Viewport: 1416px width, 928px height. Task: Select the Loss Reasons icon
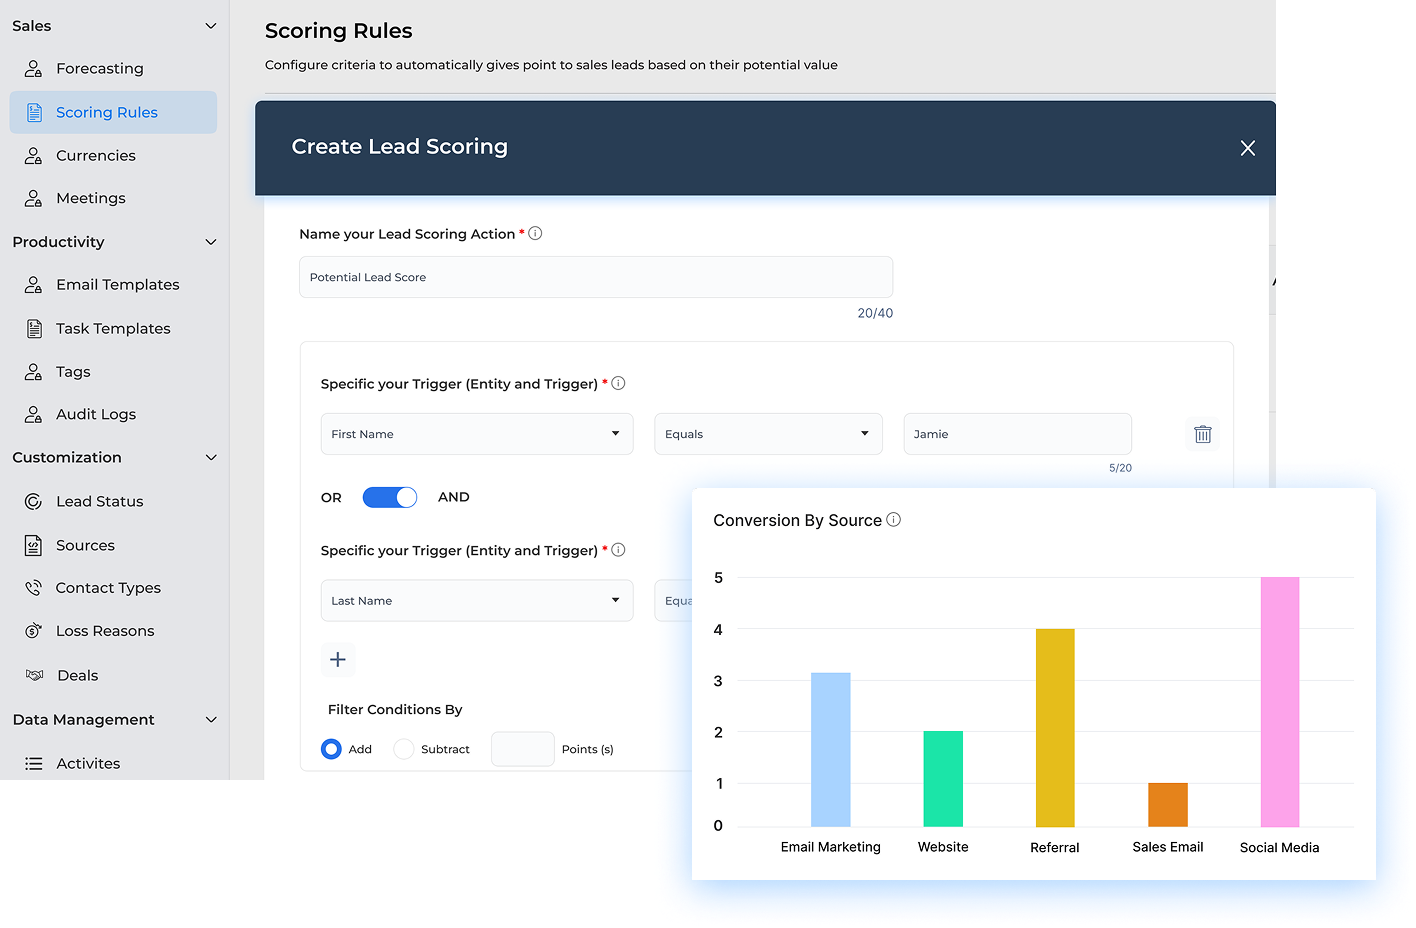pyautogui.click(x=33, y=630)
